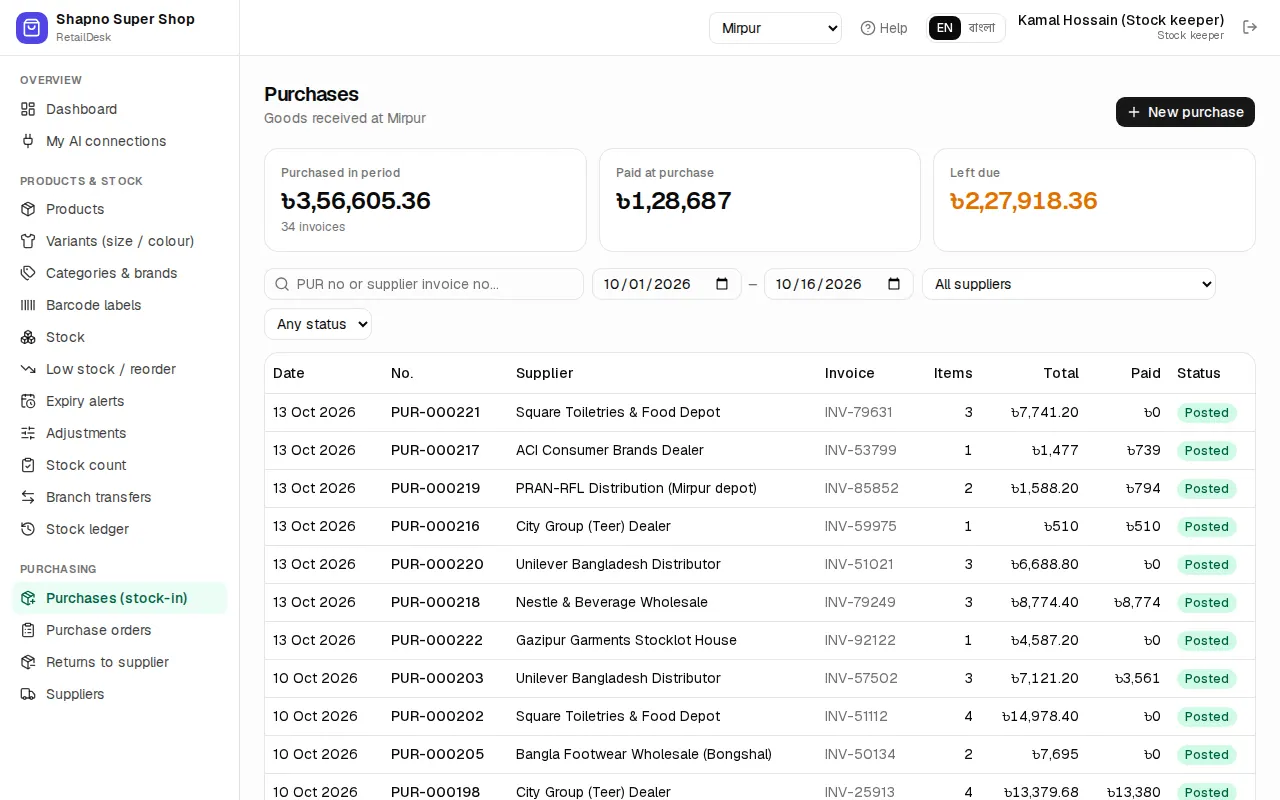
Task: Click Posted status badge for PUR-000218
Action: tap(1207, 603)
